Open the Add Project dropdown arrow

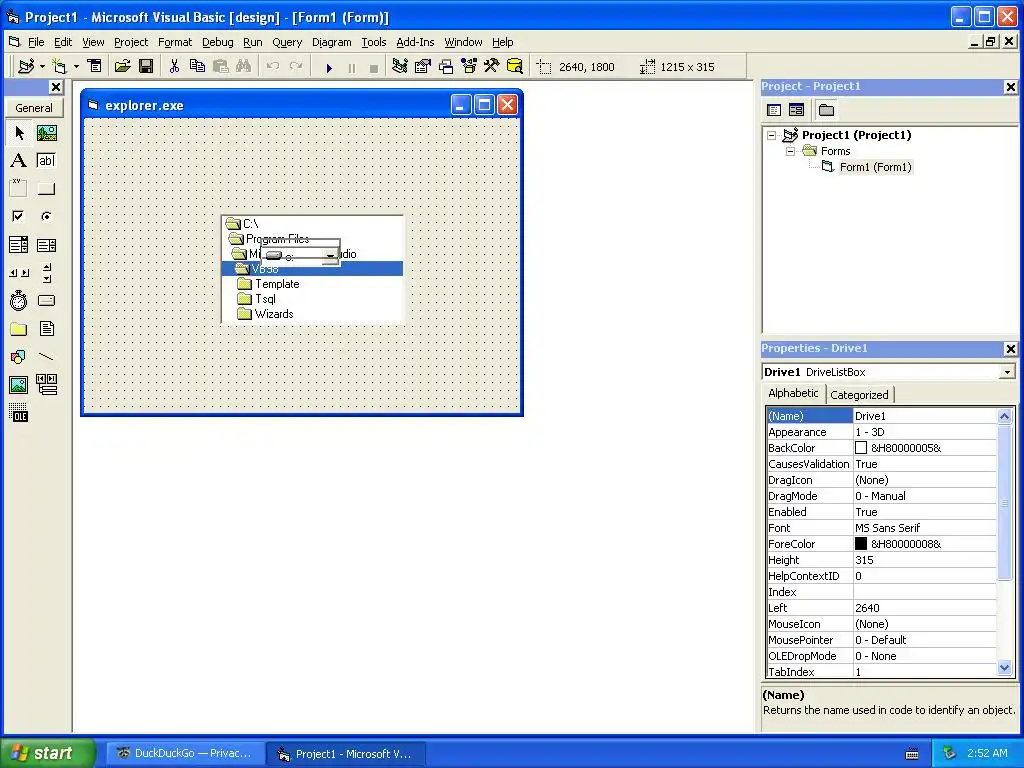42,66
